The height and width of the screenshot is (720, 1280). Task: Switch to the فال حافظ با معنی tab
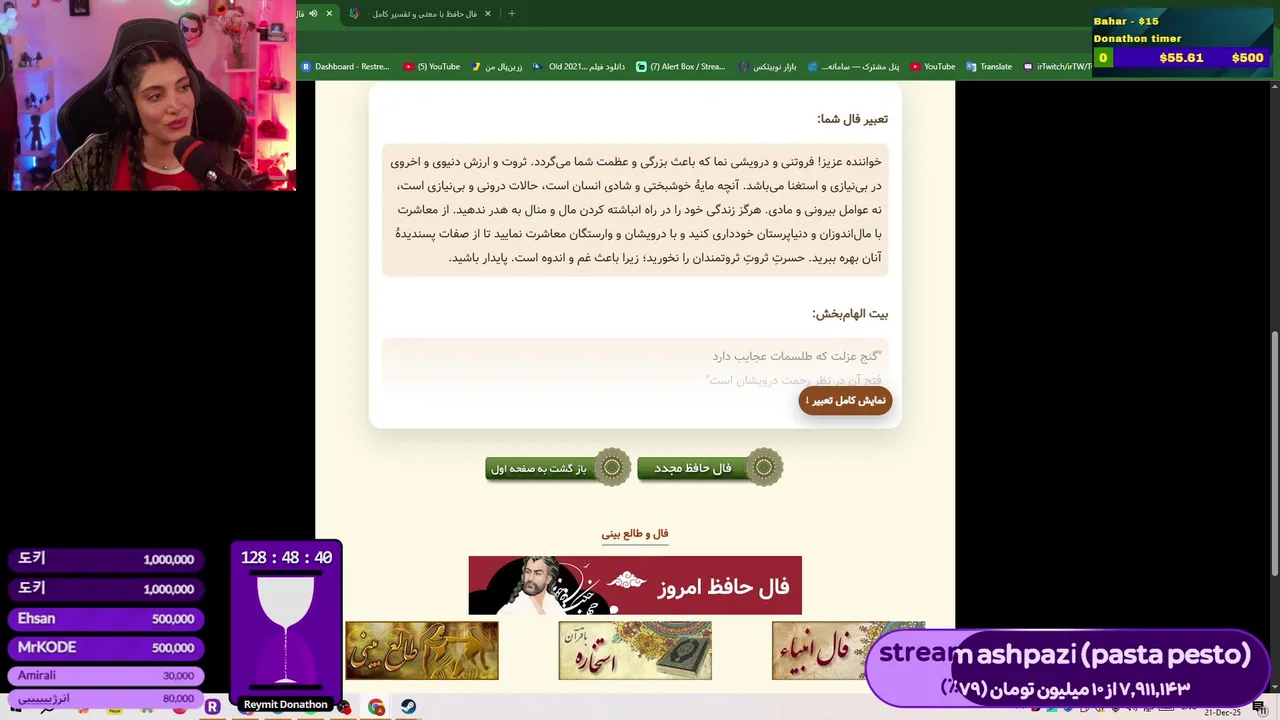[421, 14]
